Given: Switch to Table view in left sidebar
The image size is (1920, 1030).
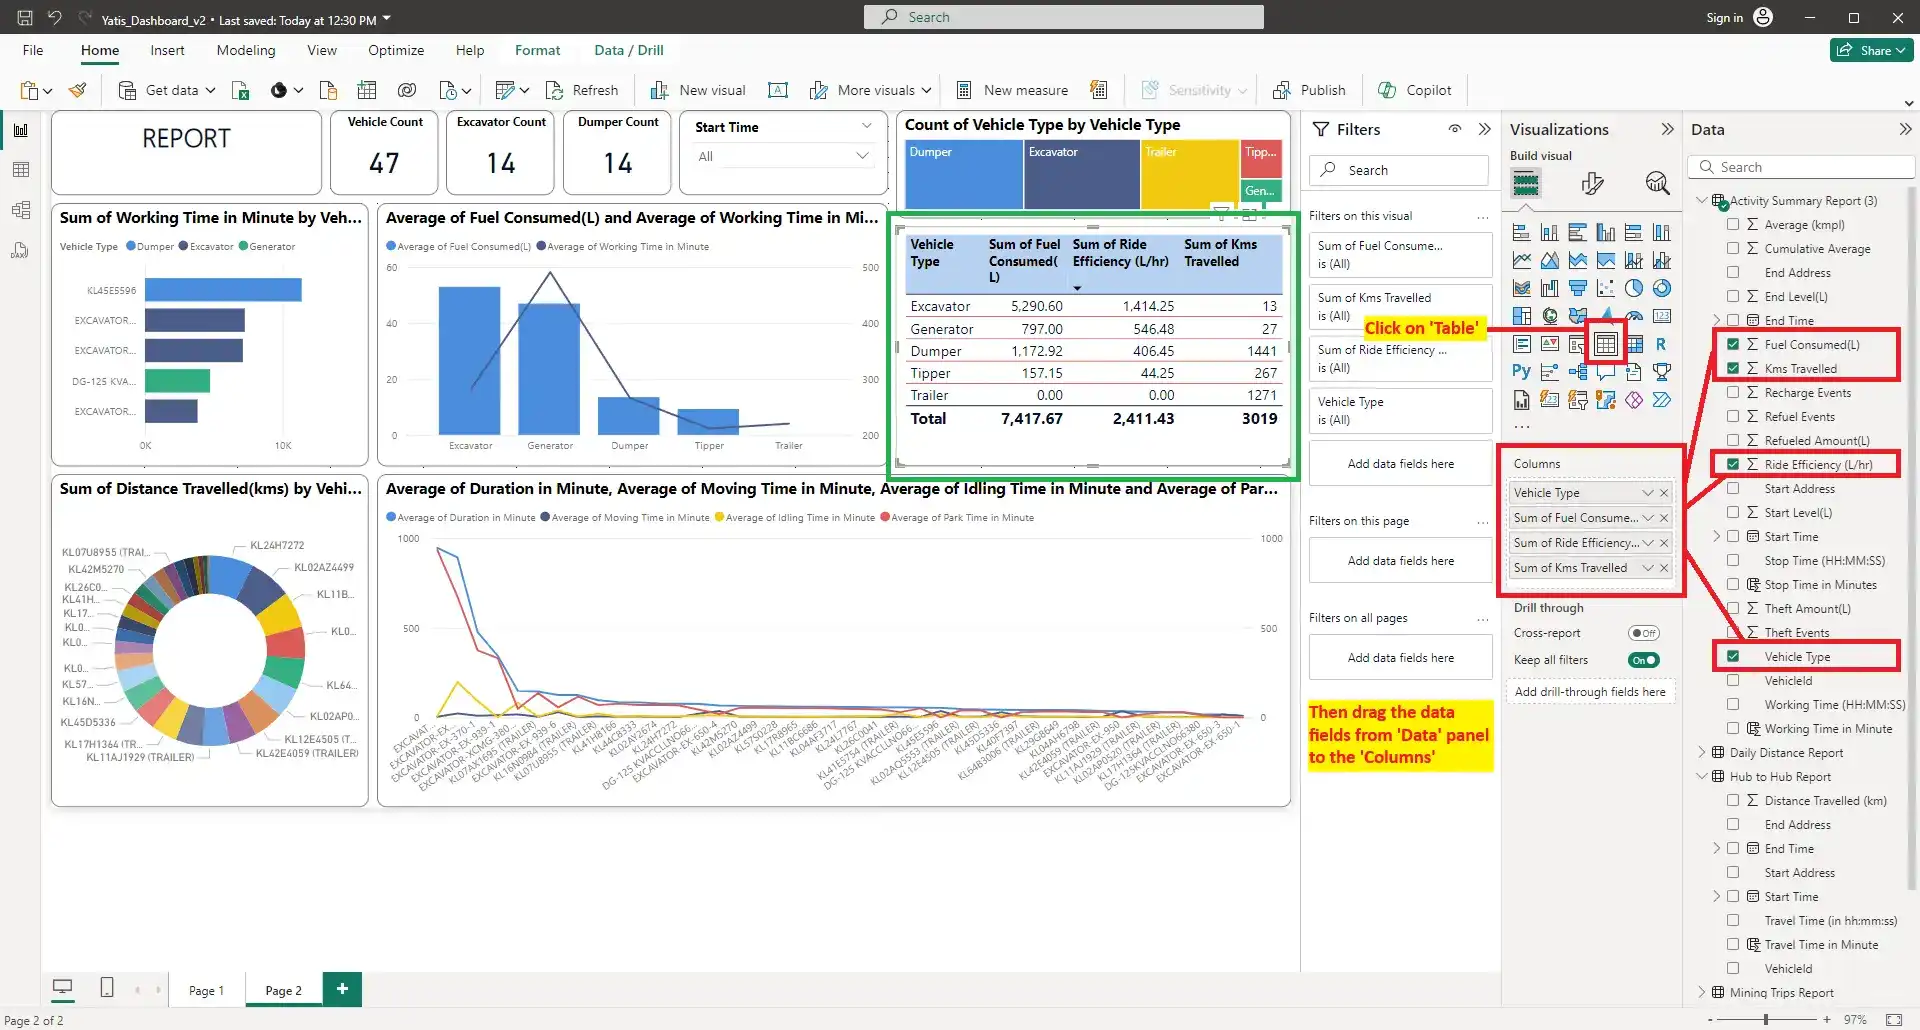Looking at the screenshot, I should click(x=21, y=170).
